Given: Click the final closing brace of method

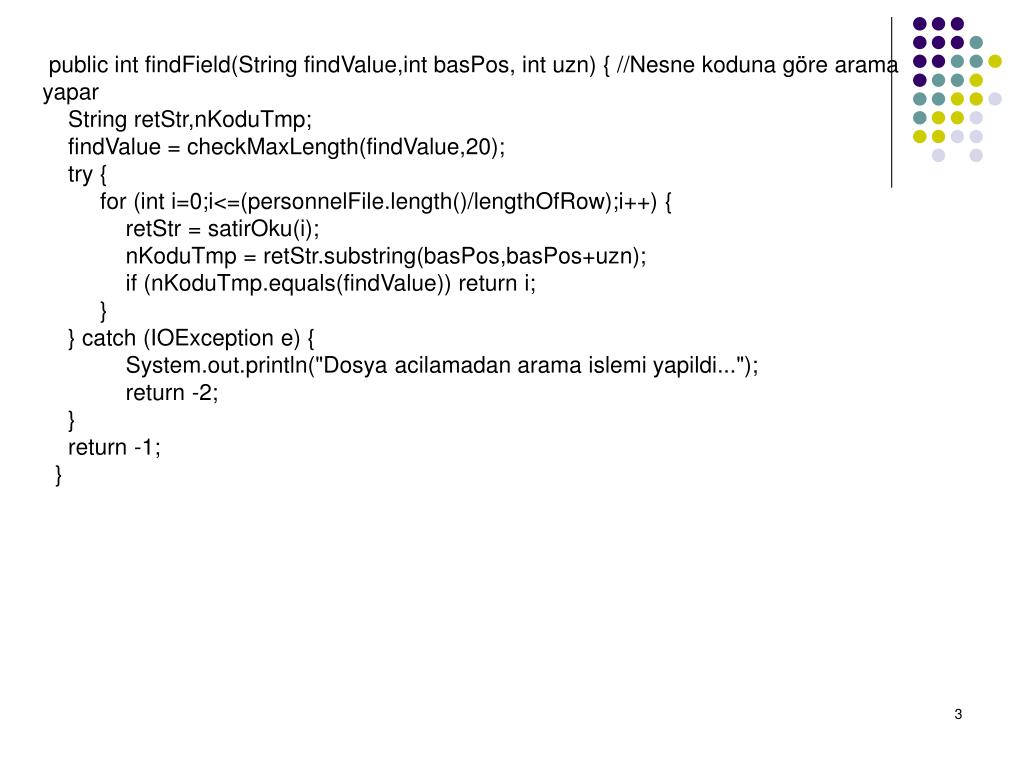Looking at the screenshot, I should [59, 475].
